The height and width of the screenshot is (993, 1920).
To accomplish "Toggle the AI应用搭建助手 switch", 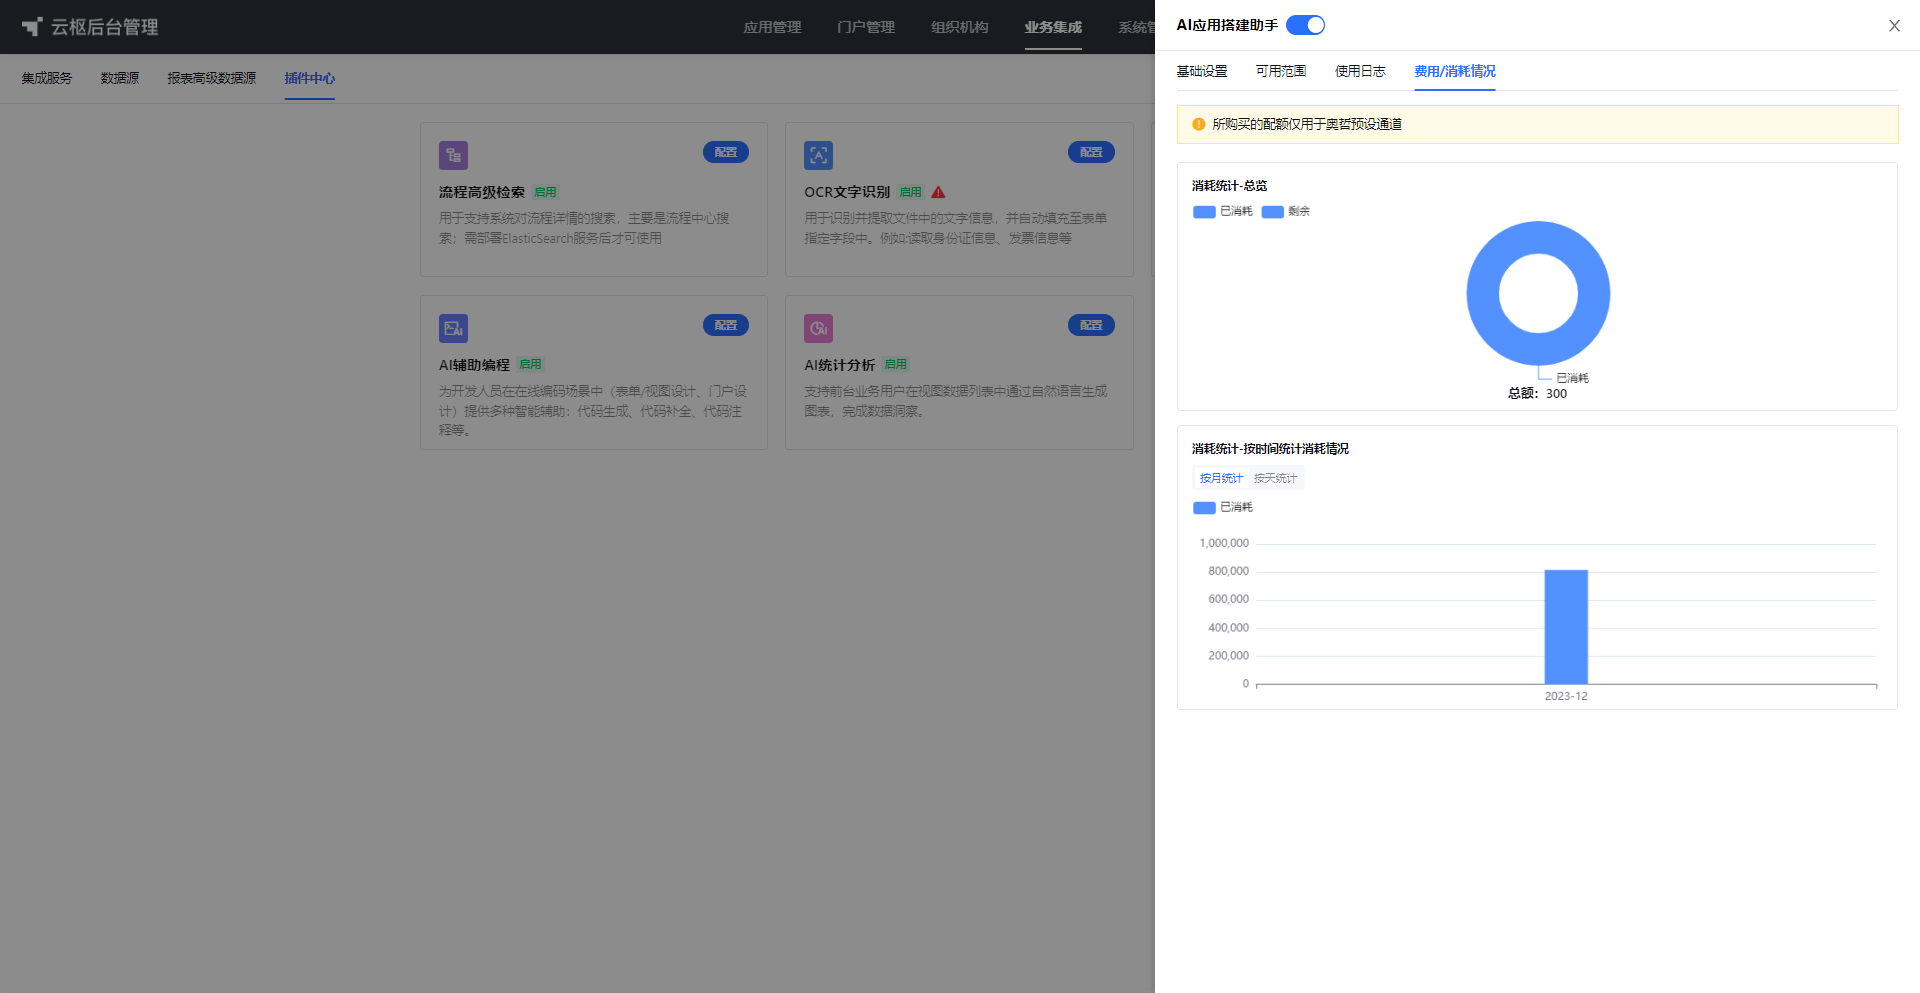I will pyautogui.click(x=1305, y=25).
